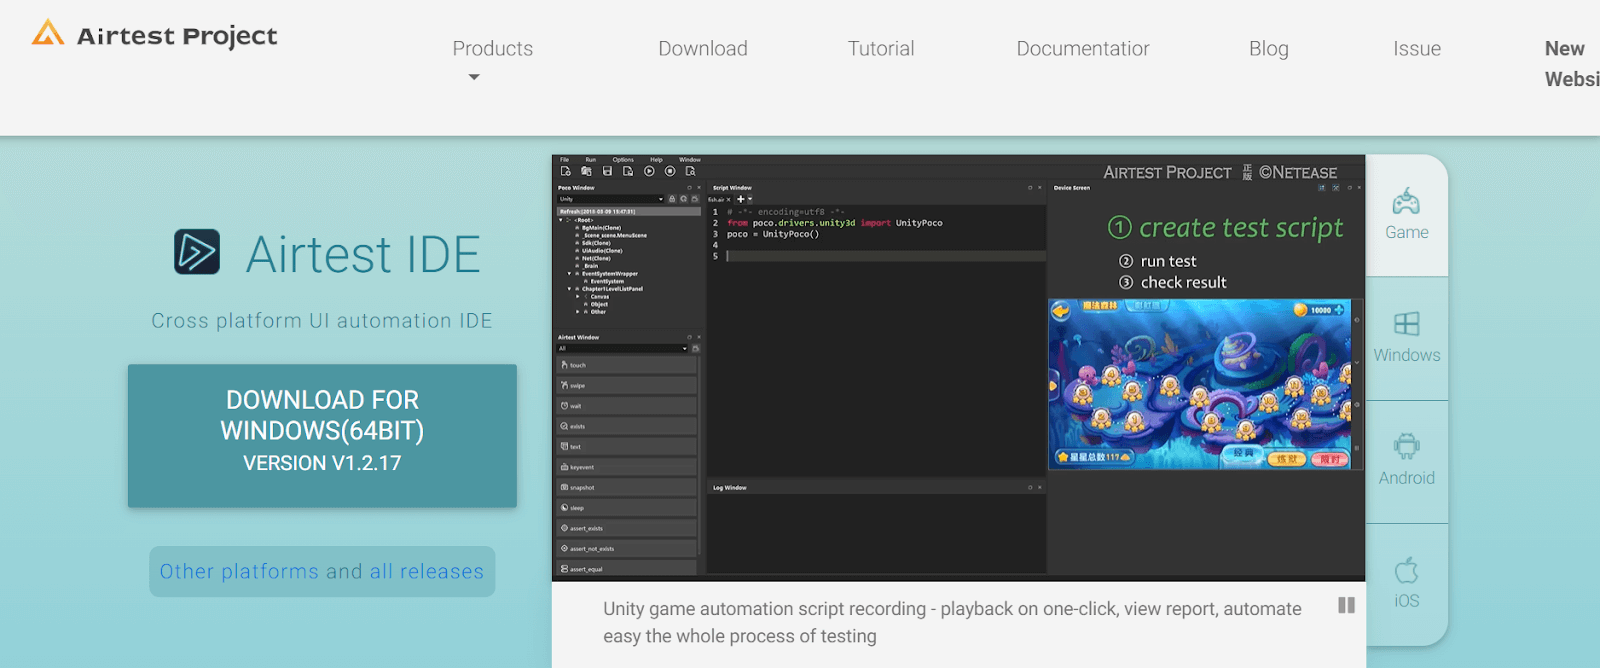Click the exists action button
Viewport: 1600px width, 668px height.
coord(626,426)
